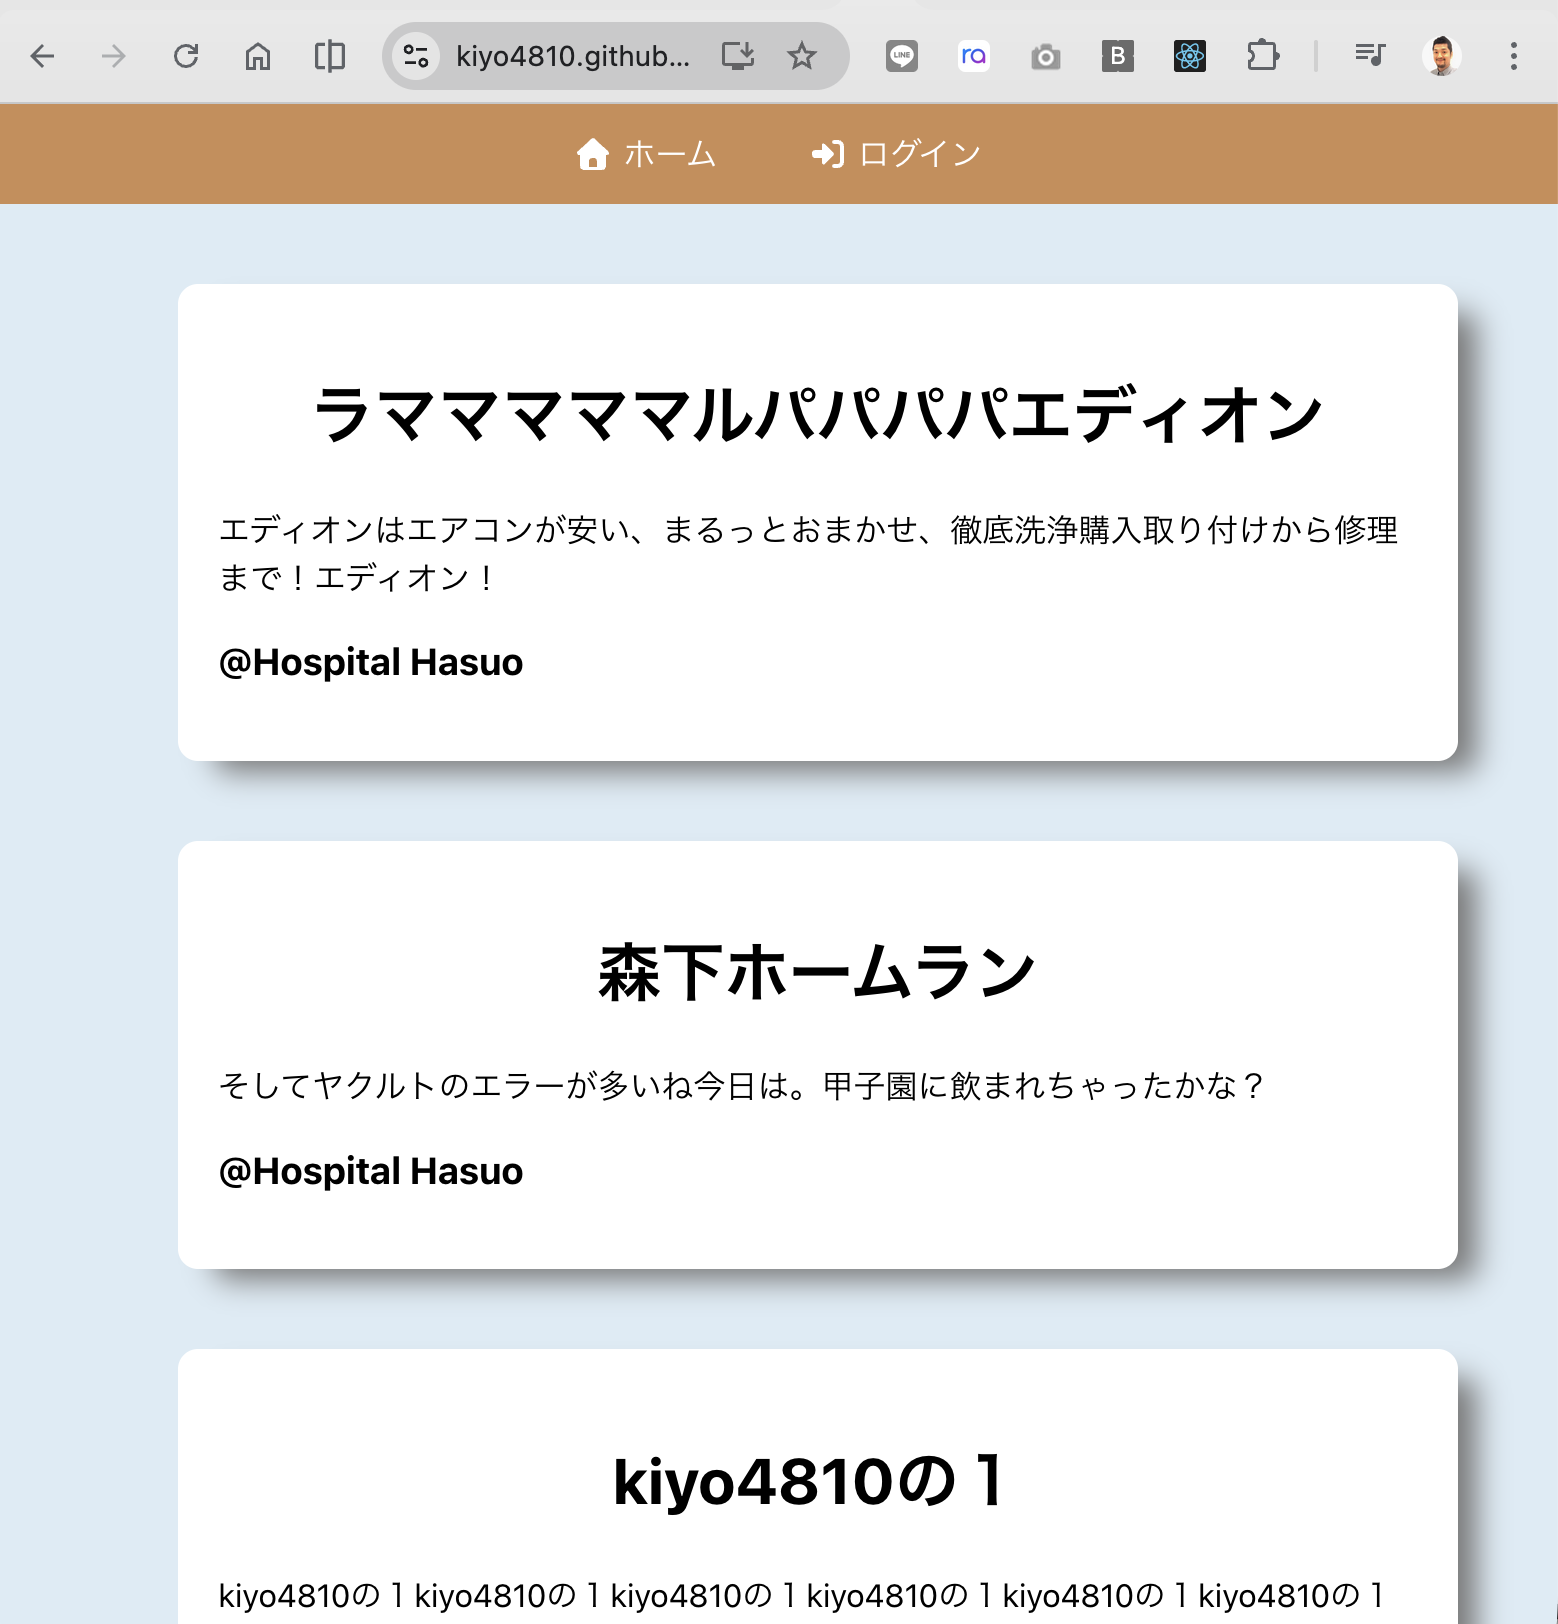Open the Extensions puzzle piece menu
The width and height of the screenshot is (1558, 1624).
tap(1263, 56)
